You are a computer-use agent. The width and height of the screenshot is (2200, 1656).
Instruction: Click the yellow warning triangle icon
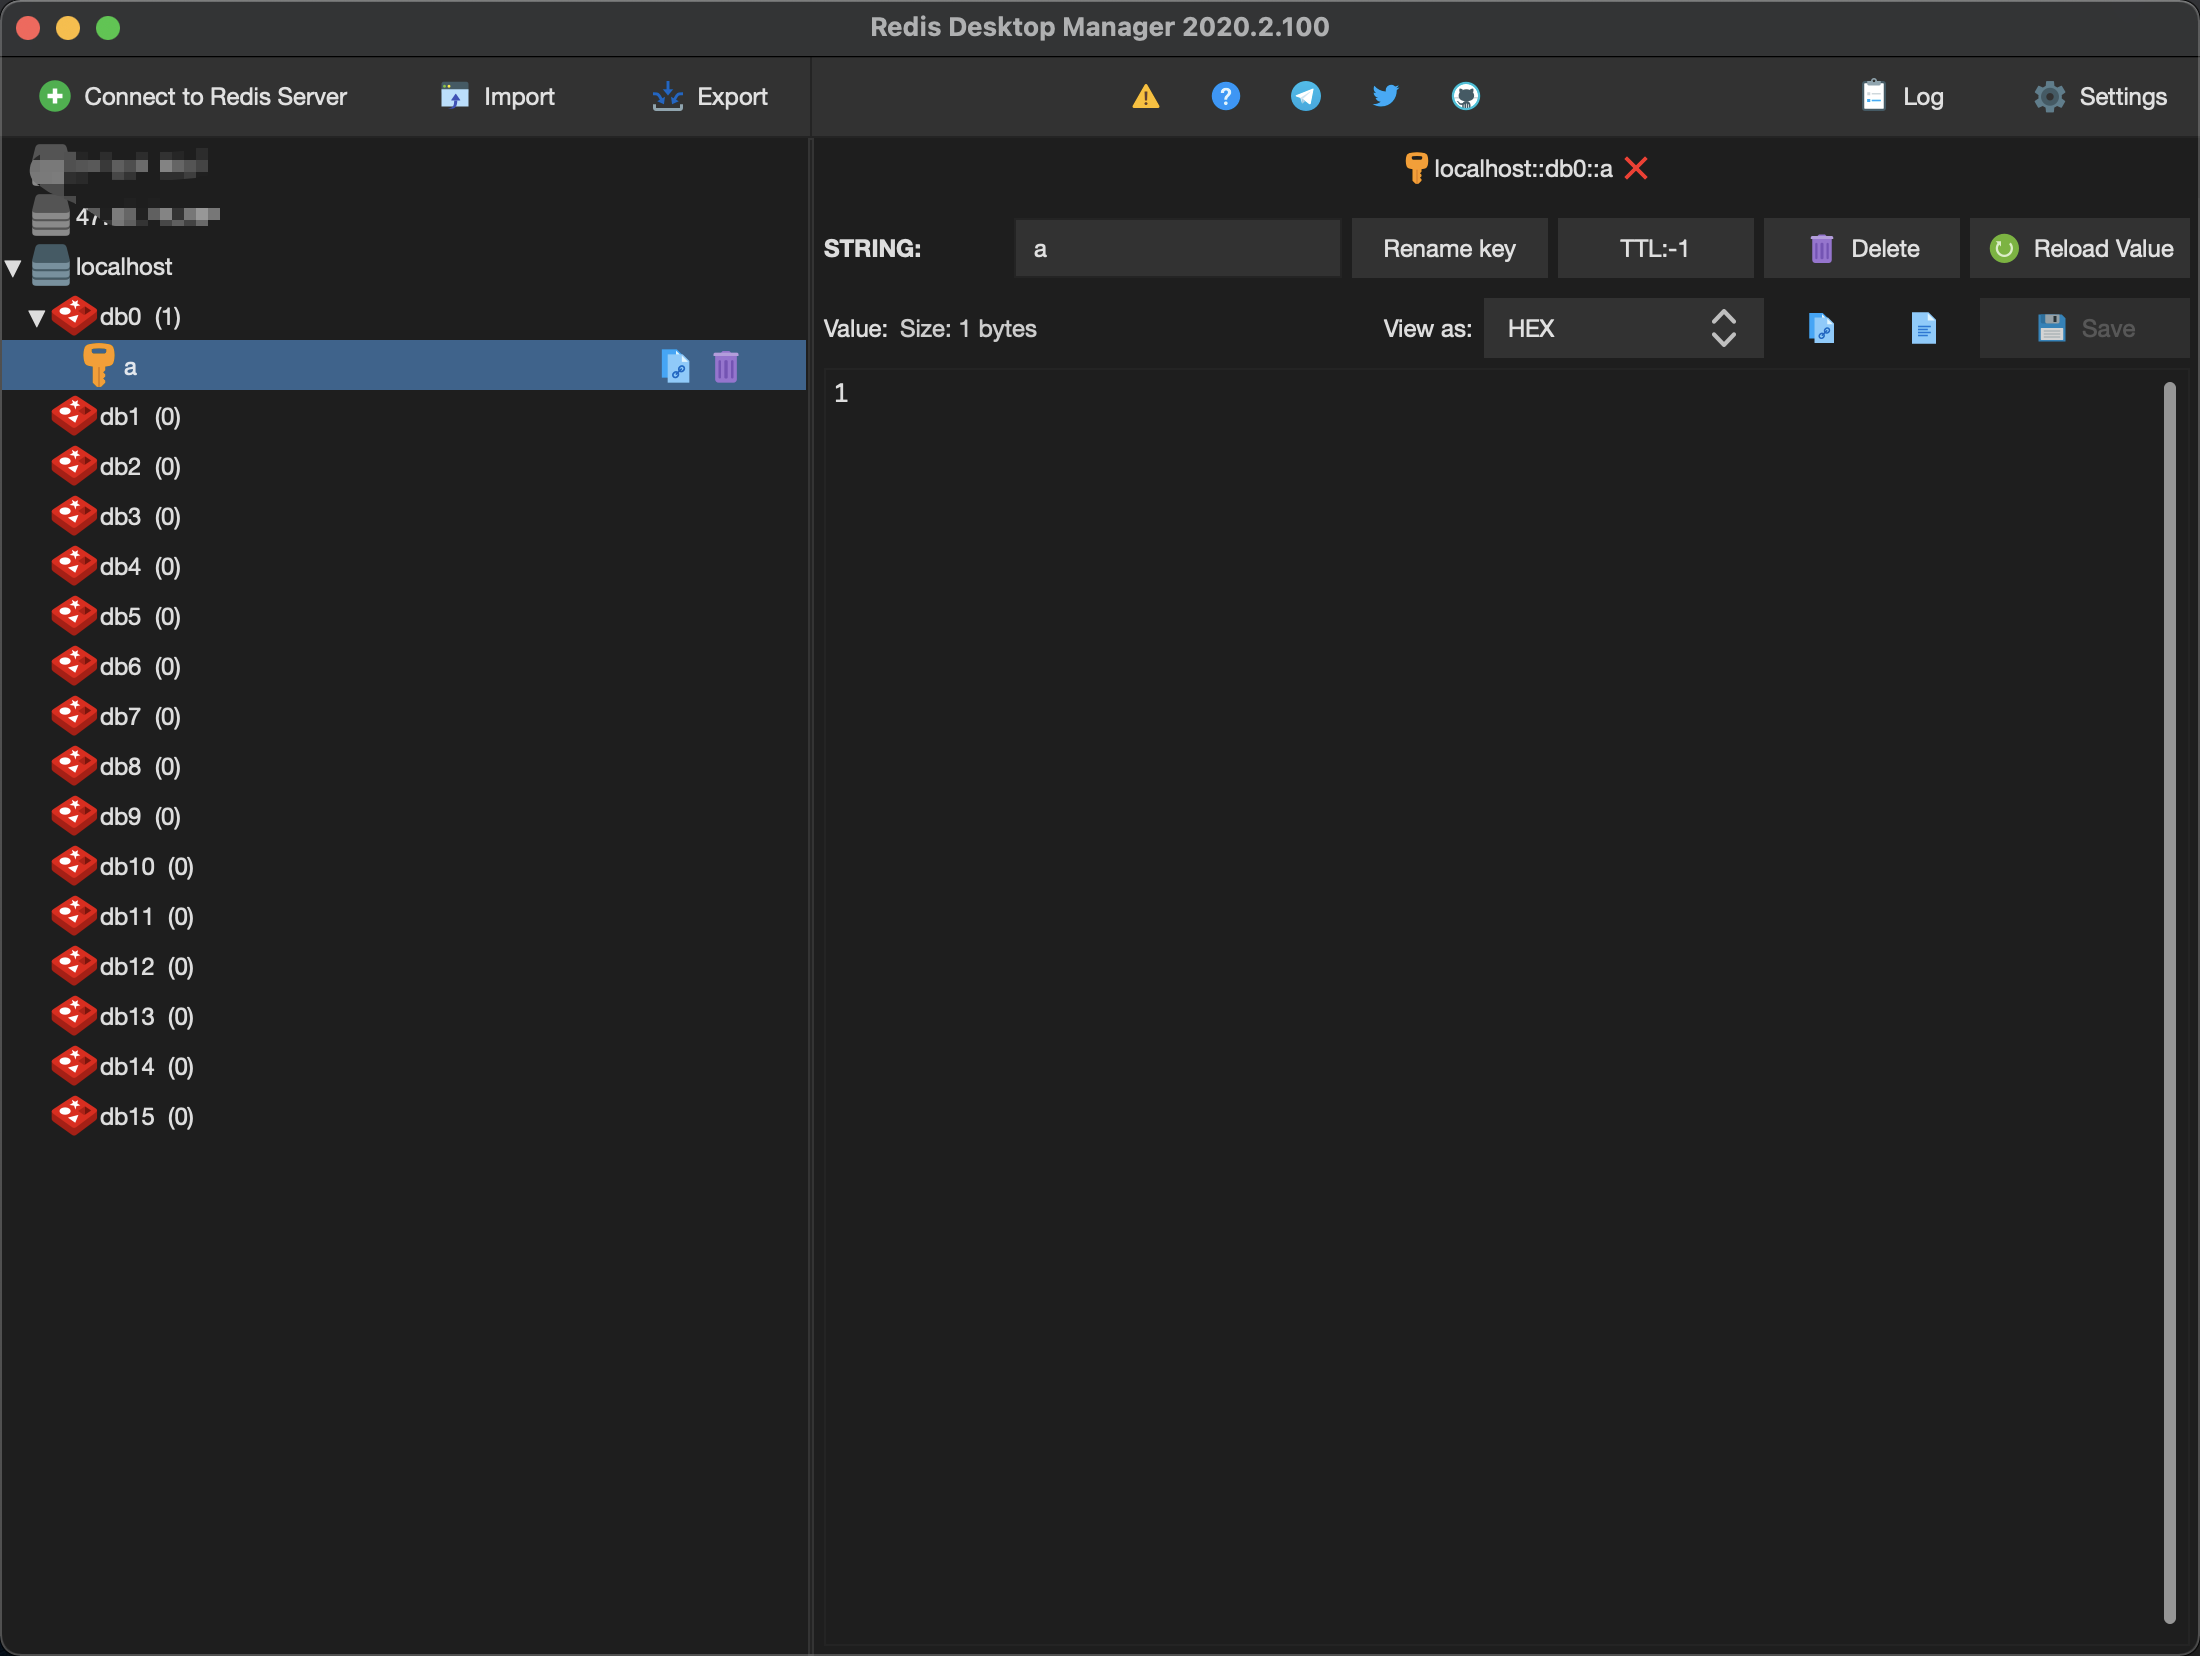point(1146,97)
